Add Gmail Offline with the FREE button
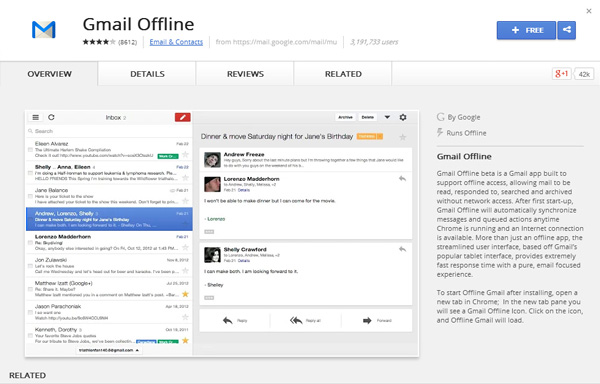 tap(526, 30)
